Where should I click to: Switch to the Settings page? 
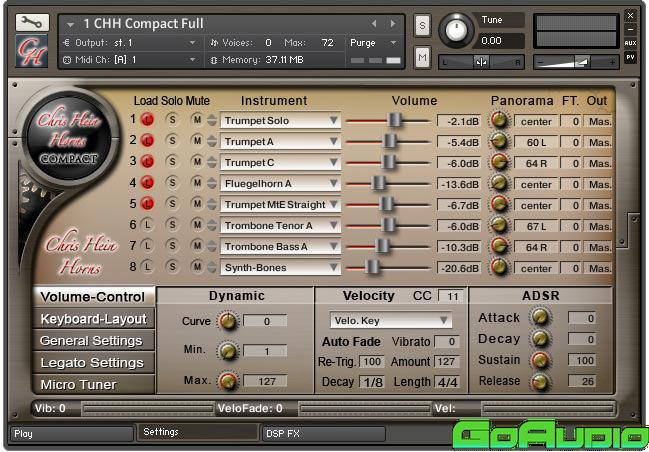pos(198,432)
